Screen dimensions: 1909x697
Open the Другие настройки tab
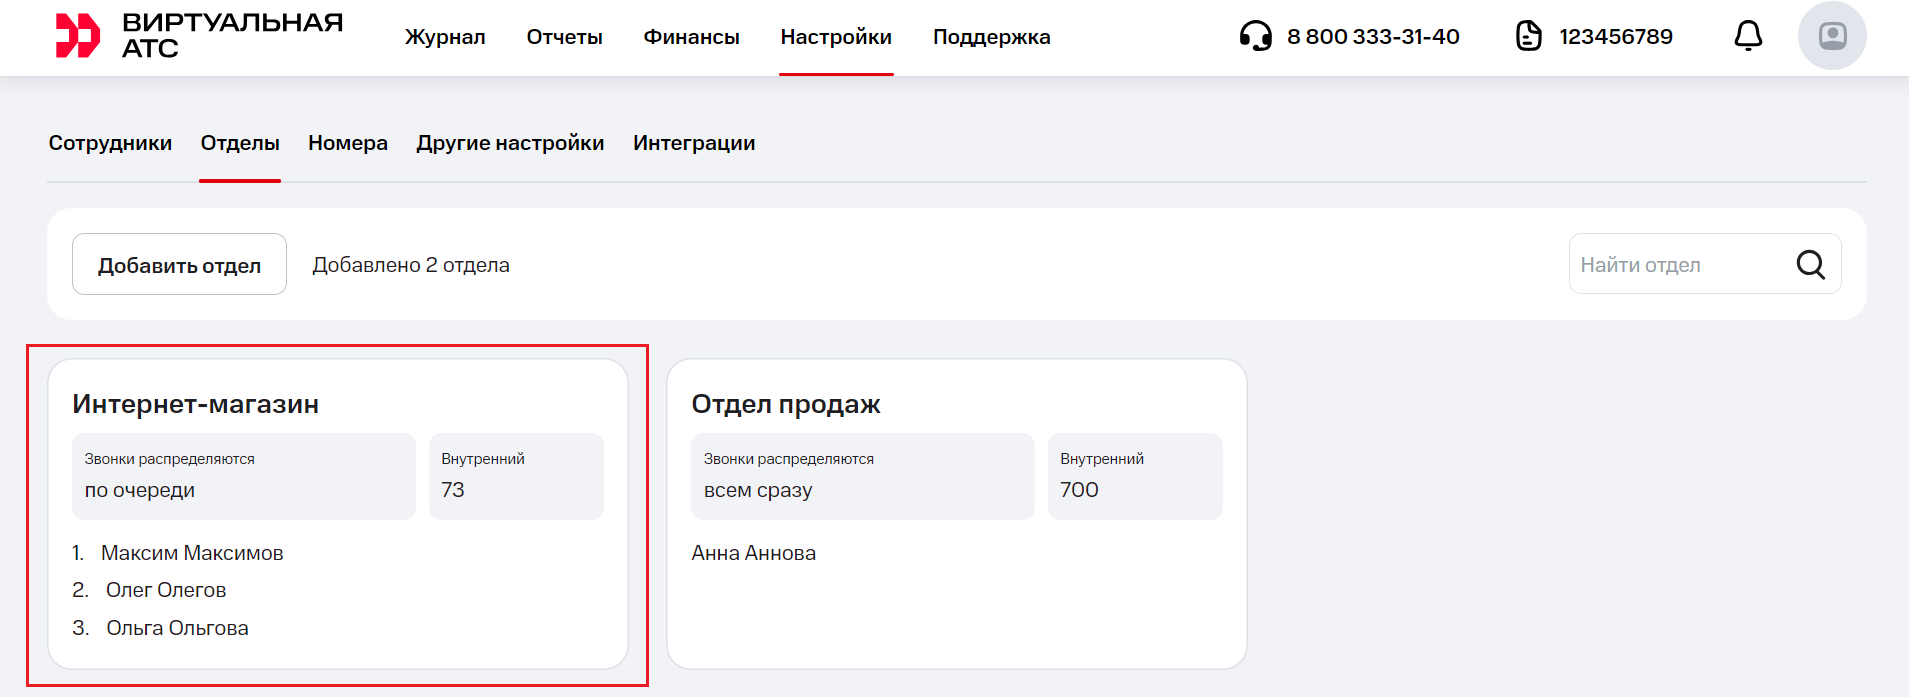pyautogui.click(x=510, y=143)
